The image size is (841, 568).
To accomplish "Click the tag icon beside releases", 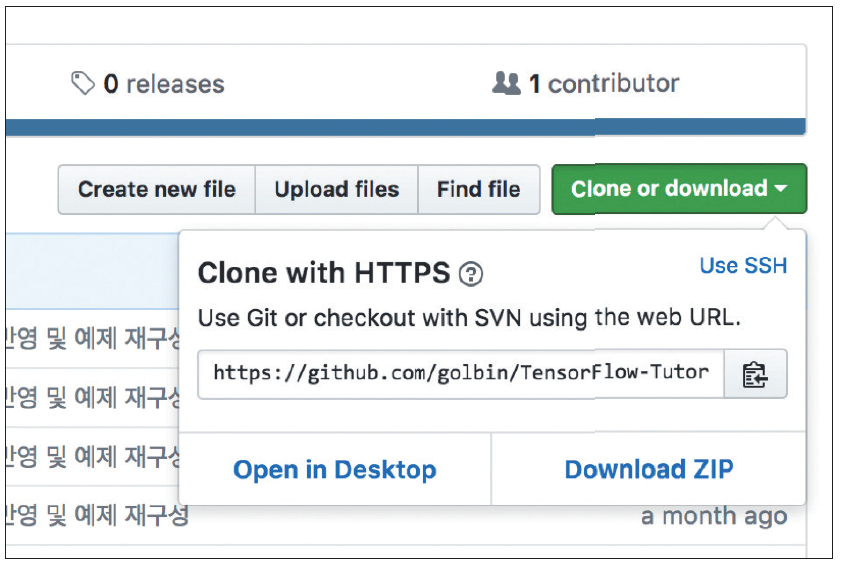I will click(83, 83).
